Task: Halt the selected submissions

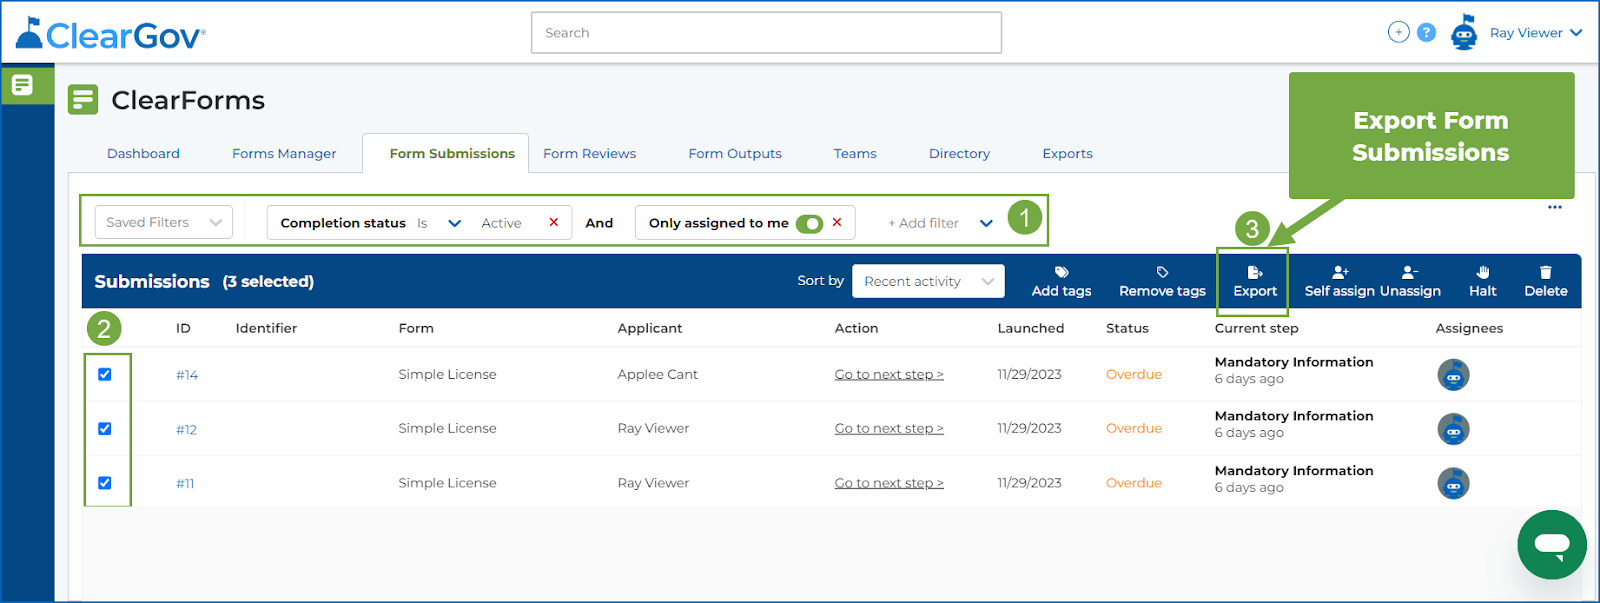Action: [1482, 281]
